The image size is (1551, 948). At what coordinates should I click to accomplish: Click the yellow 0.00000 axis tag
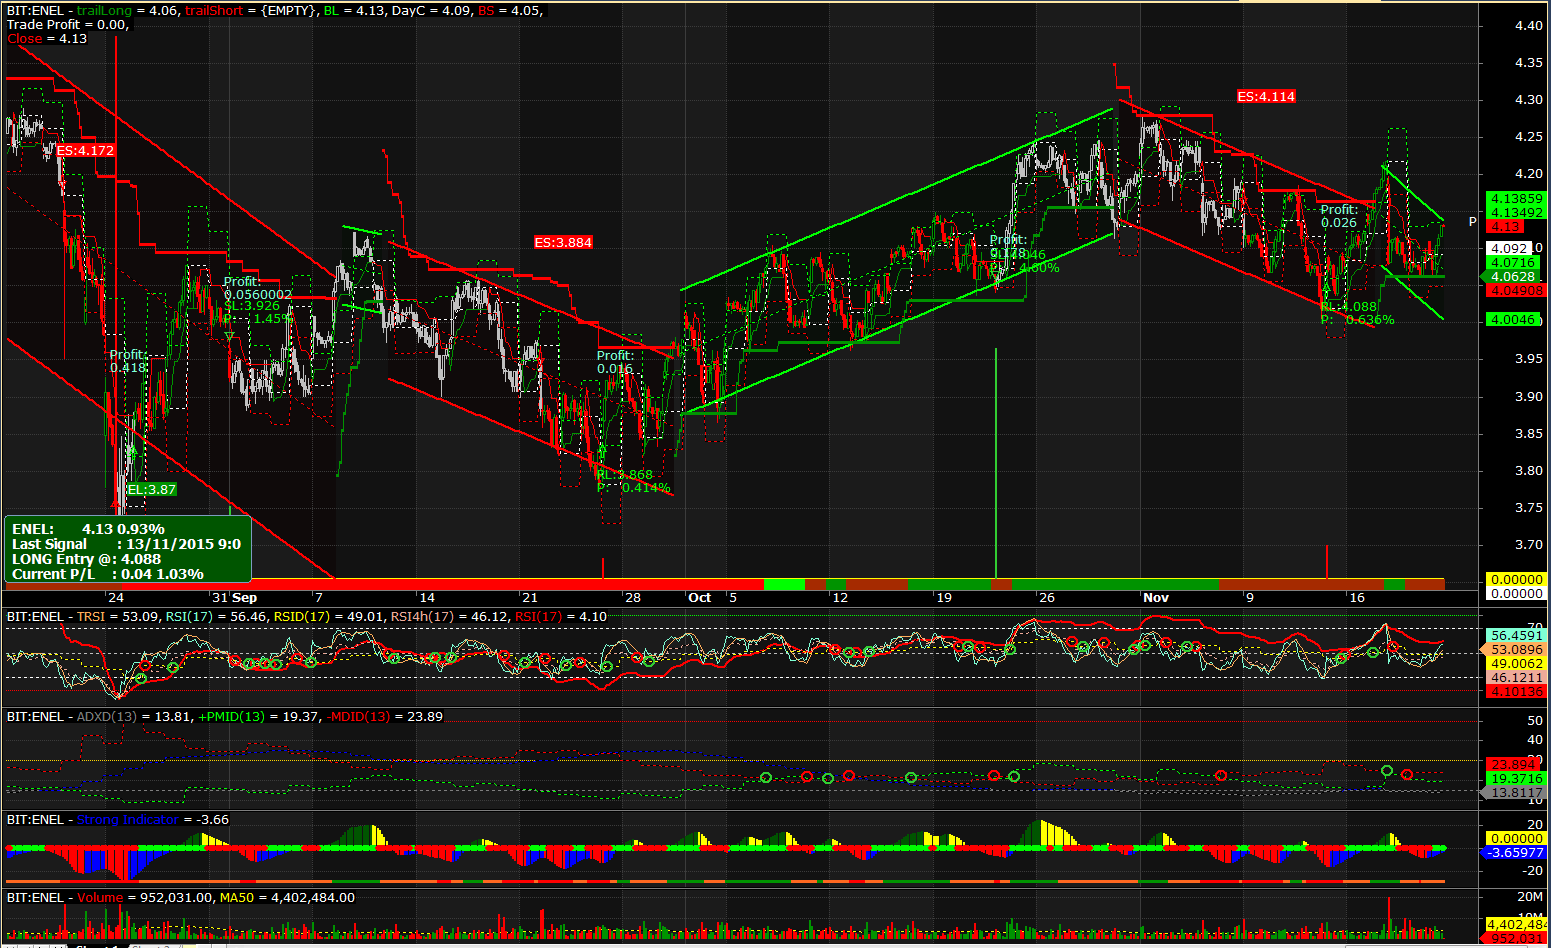1516,579
